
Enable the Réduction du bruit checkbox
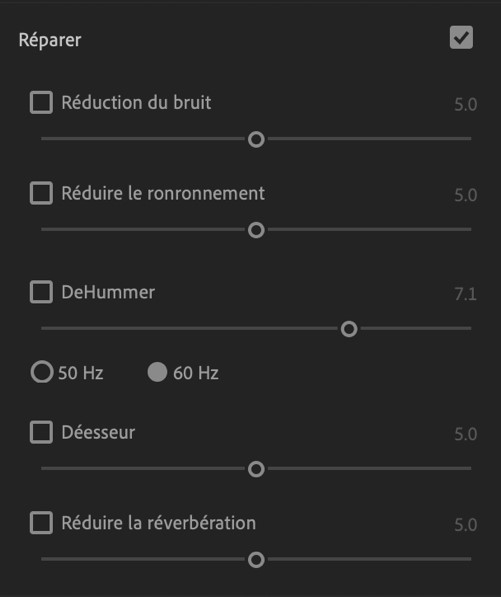click(41, 102)
